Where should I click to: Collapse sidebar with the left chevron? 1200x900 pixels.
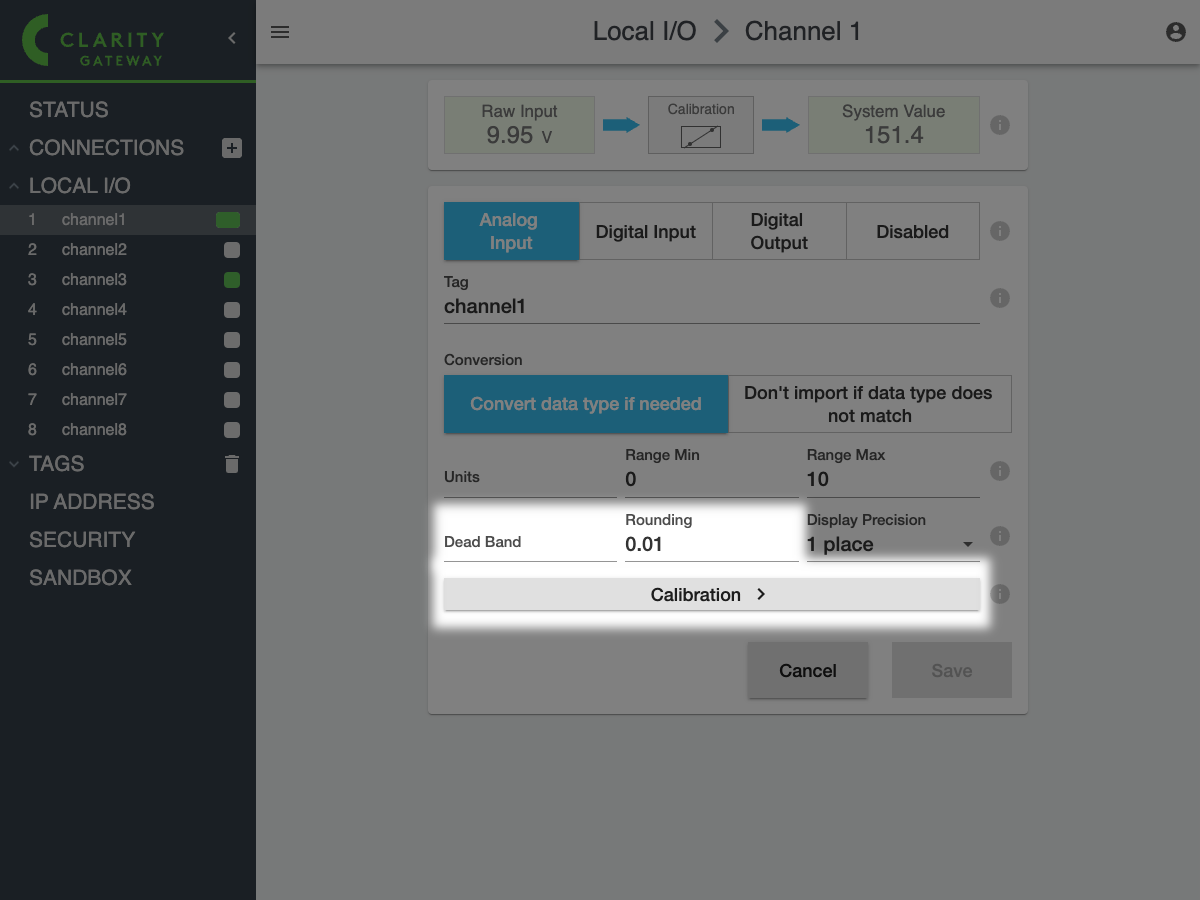[232, 38]
